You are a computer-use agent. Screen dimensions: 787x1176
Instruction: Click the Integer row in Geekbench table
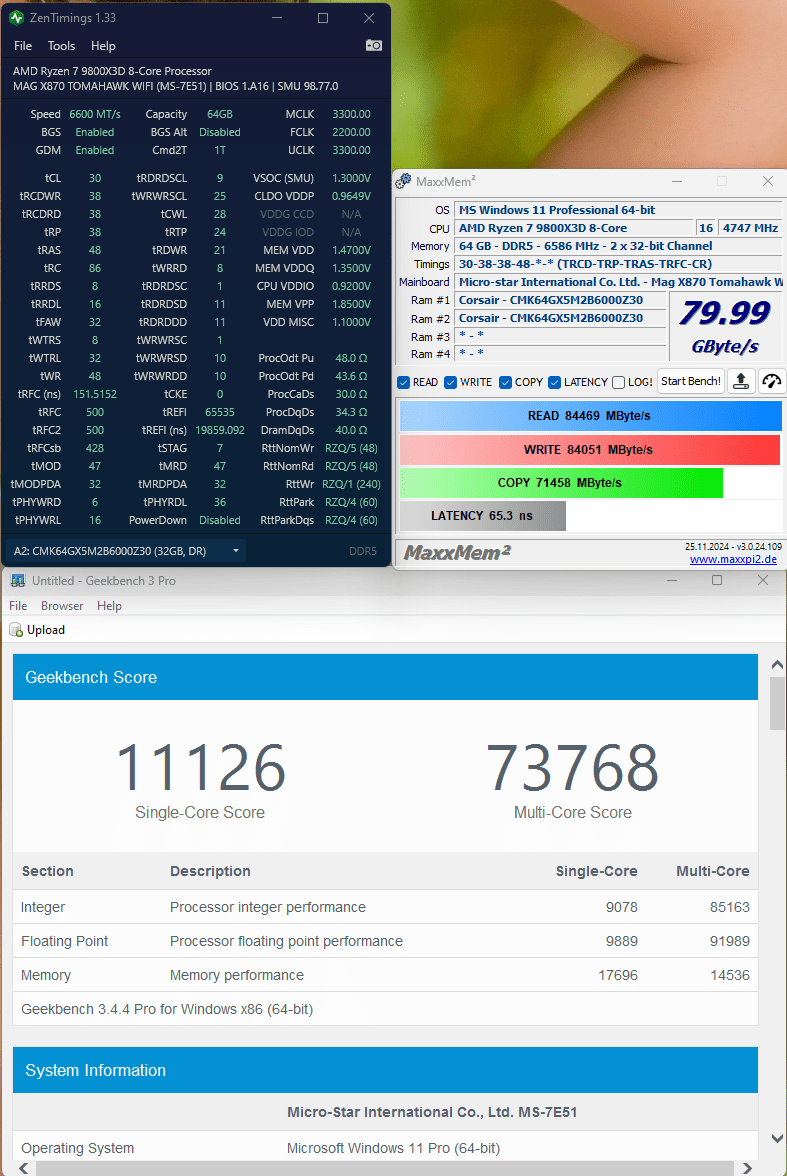(385, 907)
